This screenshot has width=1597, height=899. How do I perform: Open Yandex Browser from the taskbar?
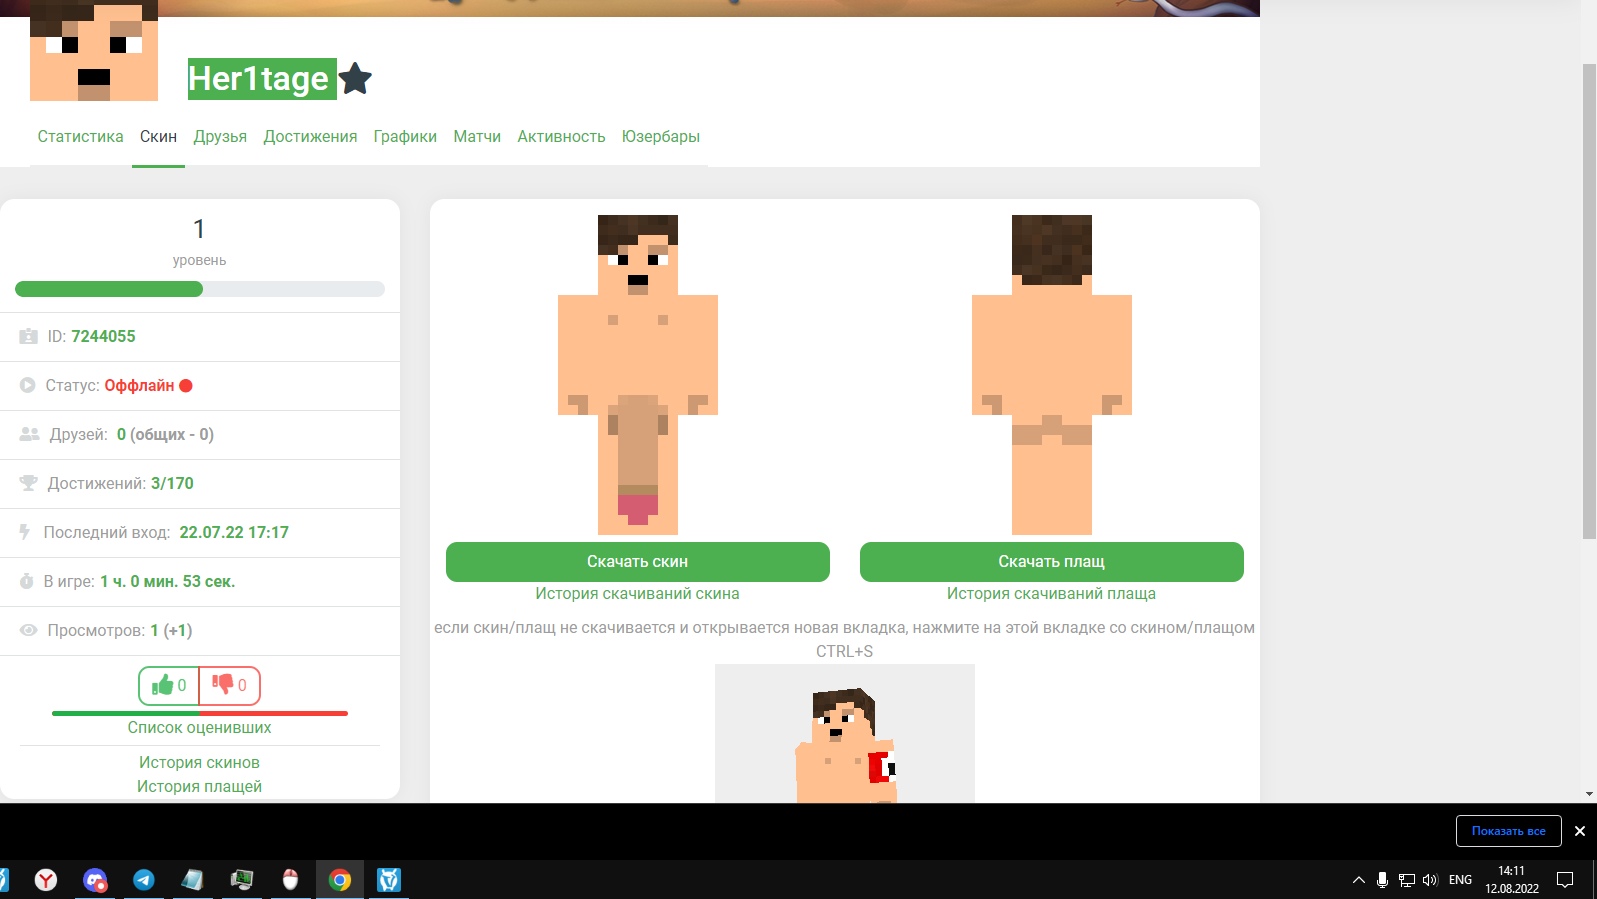click(46, 880)
